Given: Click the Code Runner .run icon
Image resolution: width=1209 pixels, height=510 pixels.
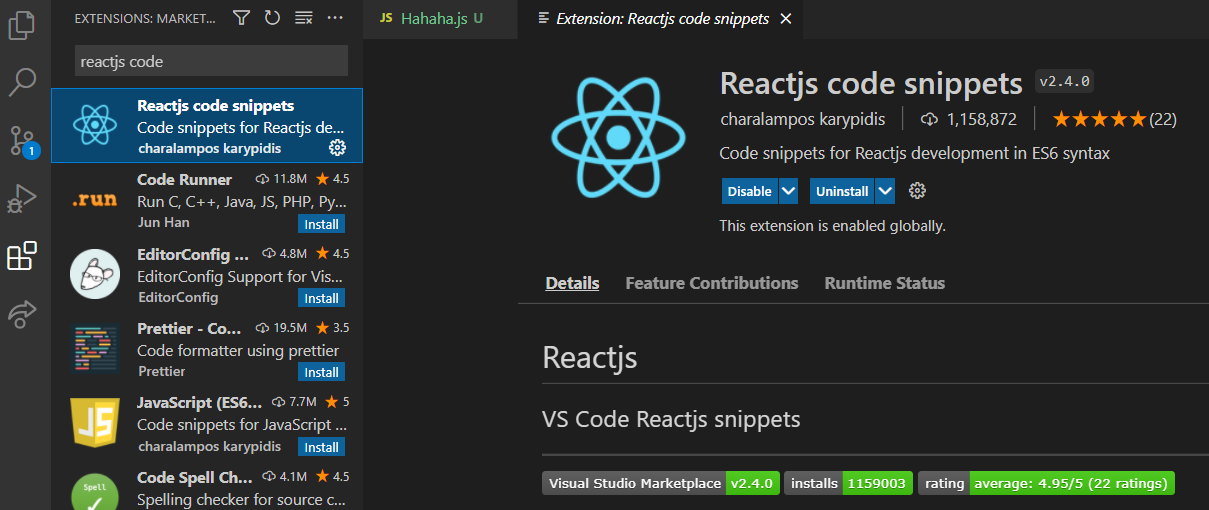Looking at the screenshot, I should (95, 200).
